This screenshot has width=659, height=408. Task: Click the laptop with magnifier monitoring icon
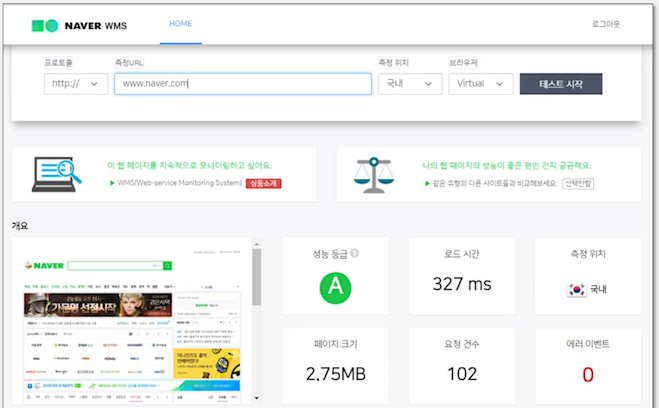(57, 174)
